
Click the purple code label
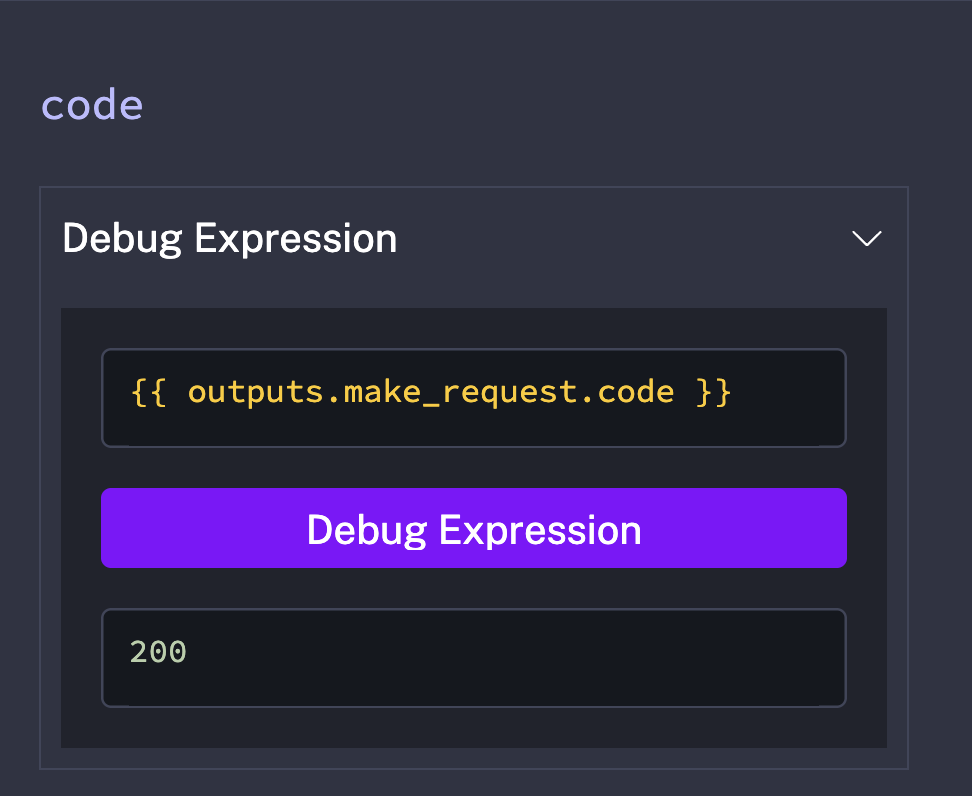pyautogui.click(x=92, y=104)
